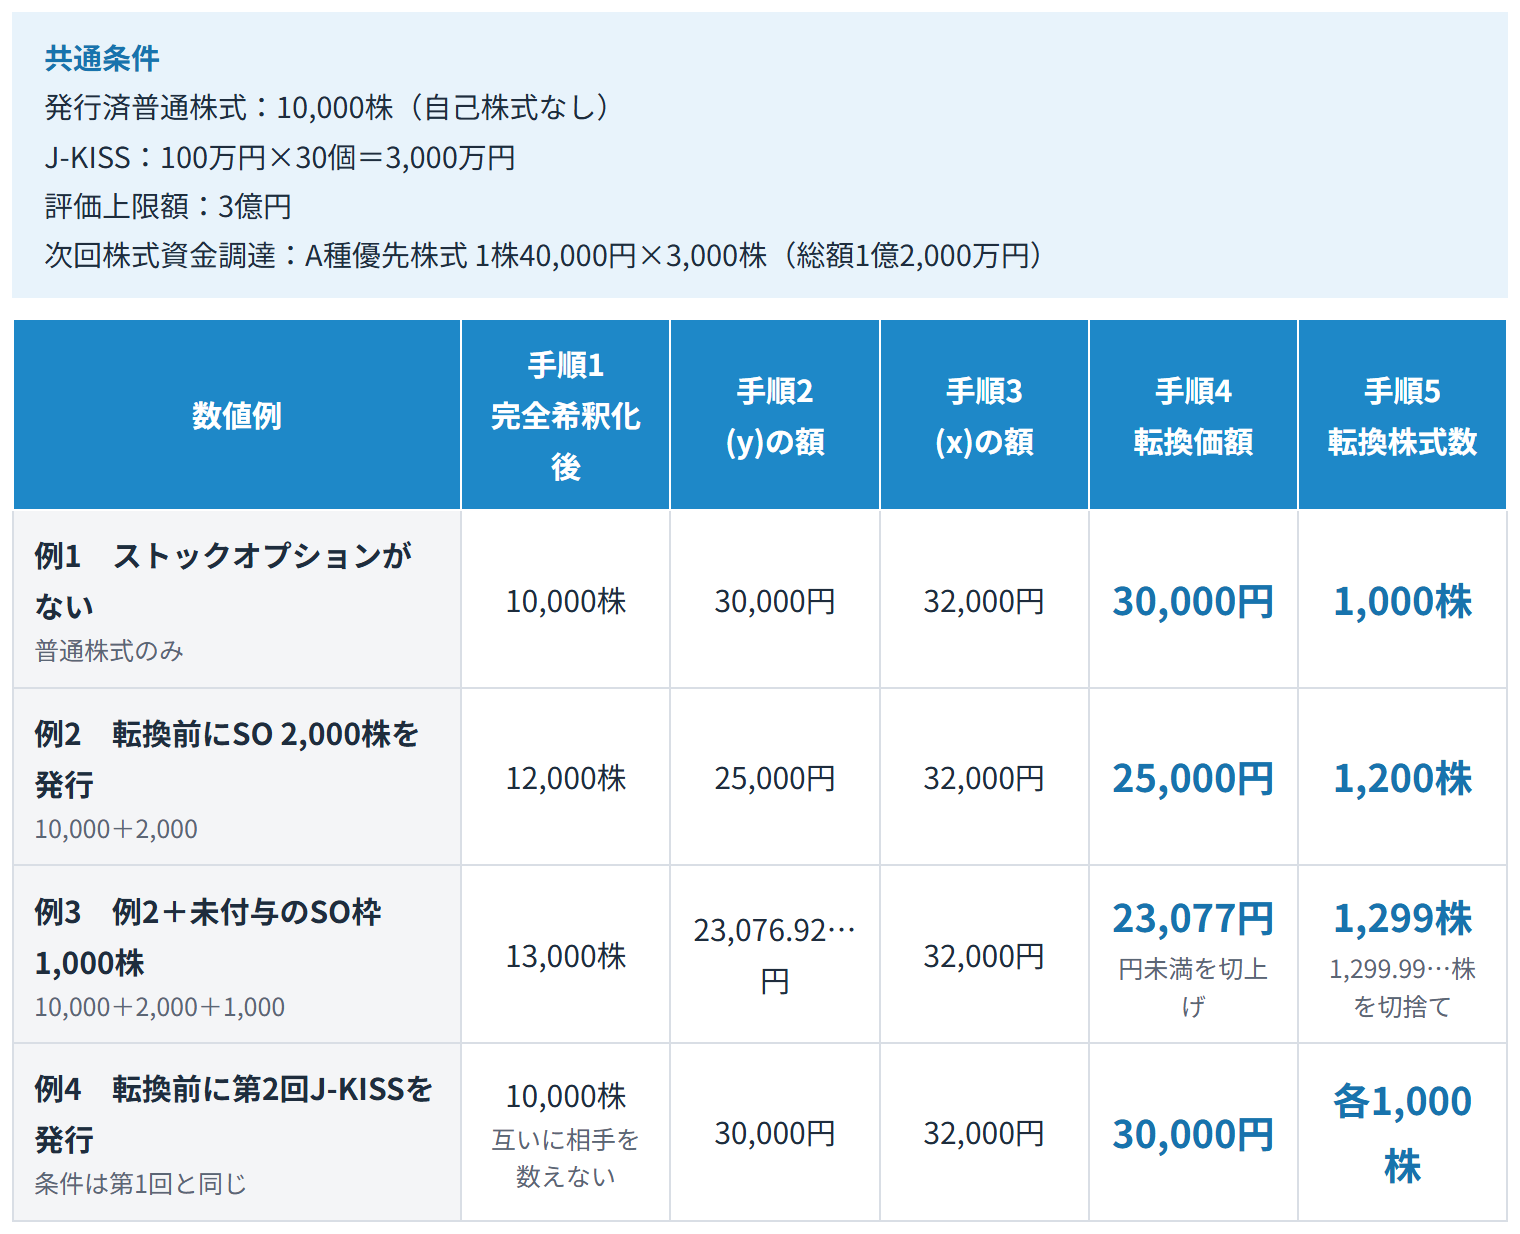
Task: Click 例2's "25,000円" in the 手順2 column
Action: tap(775, 778)
